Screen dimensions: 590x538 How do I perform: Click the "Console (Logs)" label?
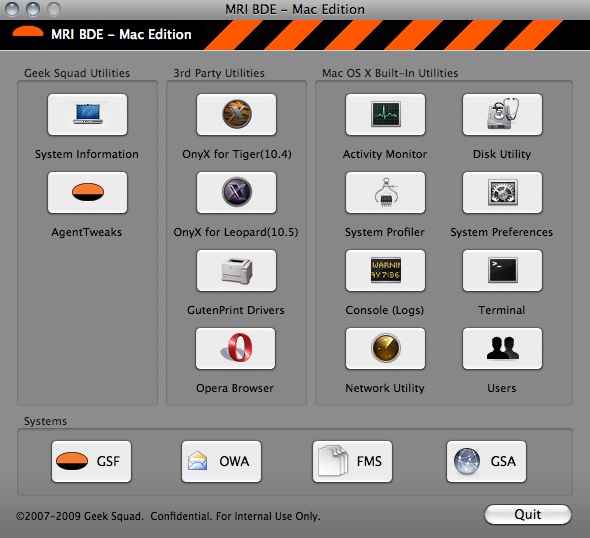click(x=385, y=310)
